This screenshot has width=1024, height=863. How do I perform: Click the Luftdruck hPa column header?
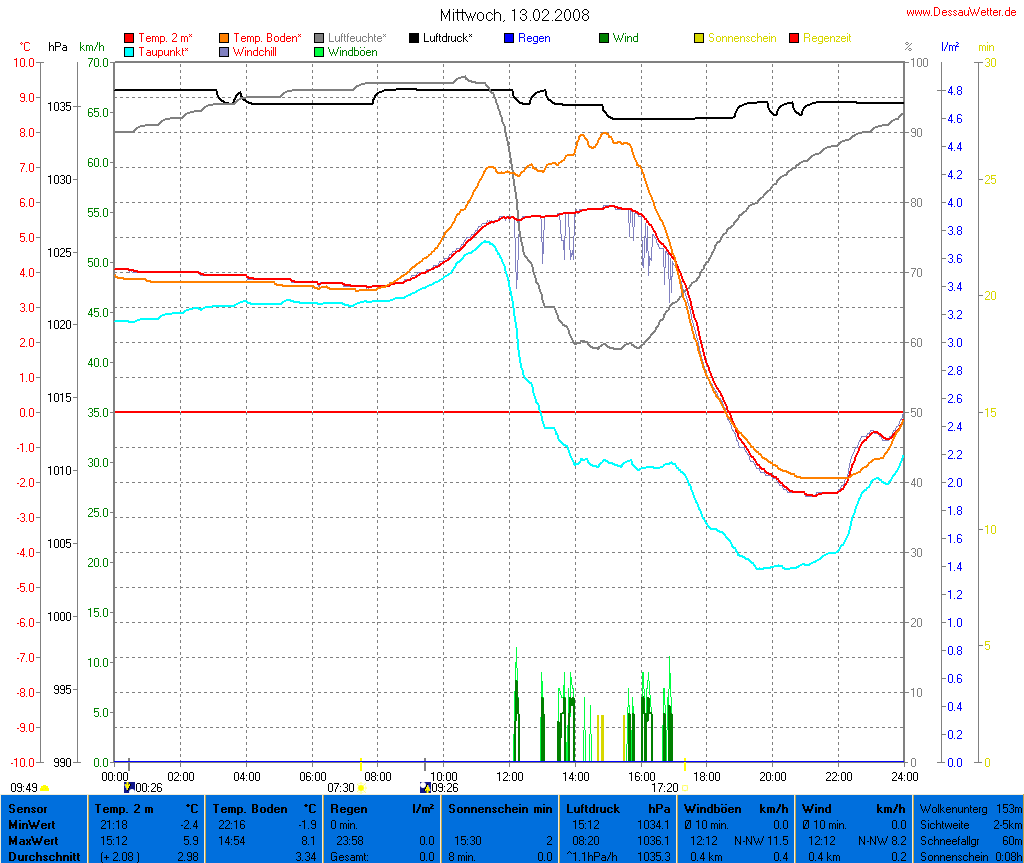pyautogui.click(x=617, y=808)
